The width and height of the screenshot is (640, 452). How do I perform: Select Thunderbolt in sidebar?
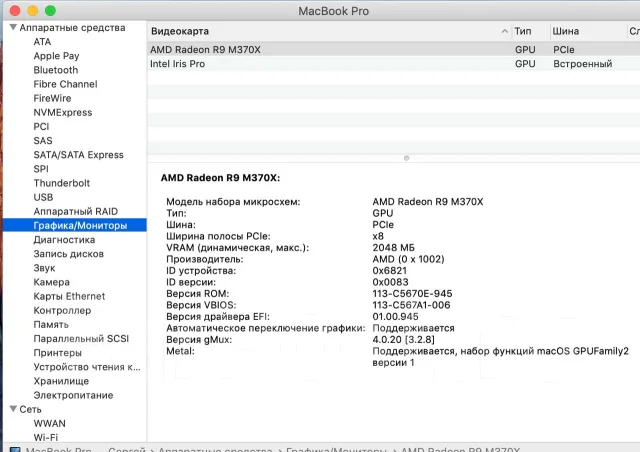62,183
